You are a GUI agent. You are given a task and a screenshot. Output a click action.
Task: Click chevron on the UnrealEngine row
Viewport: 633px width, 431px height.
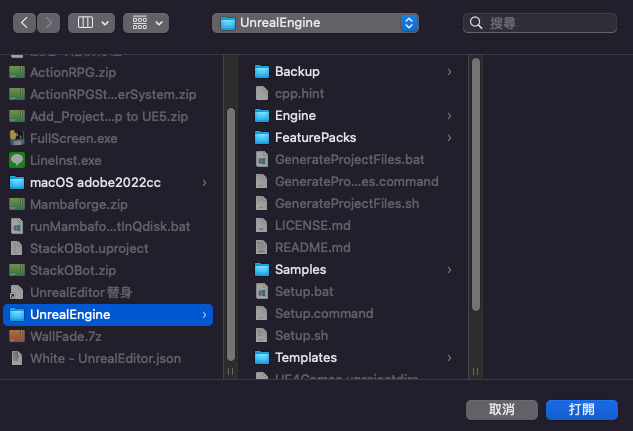[205, 315]
